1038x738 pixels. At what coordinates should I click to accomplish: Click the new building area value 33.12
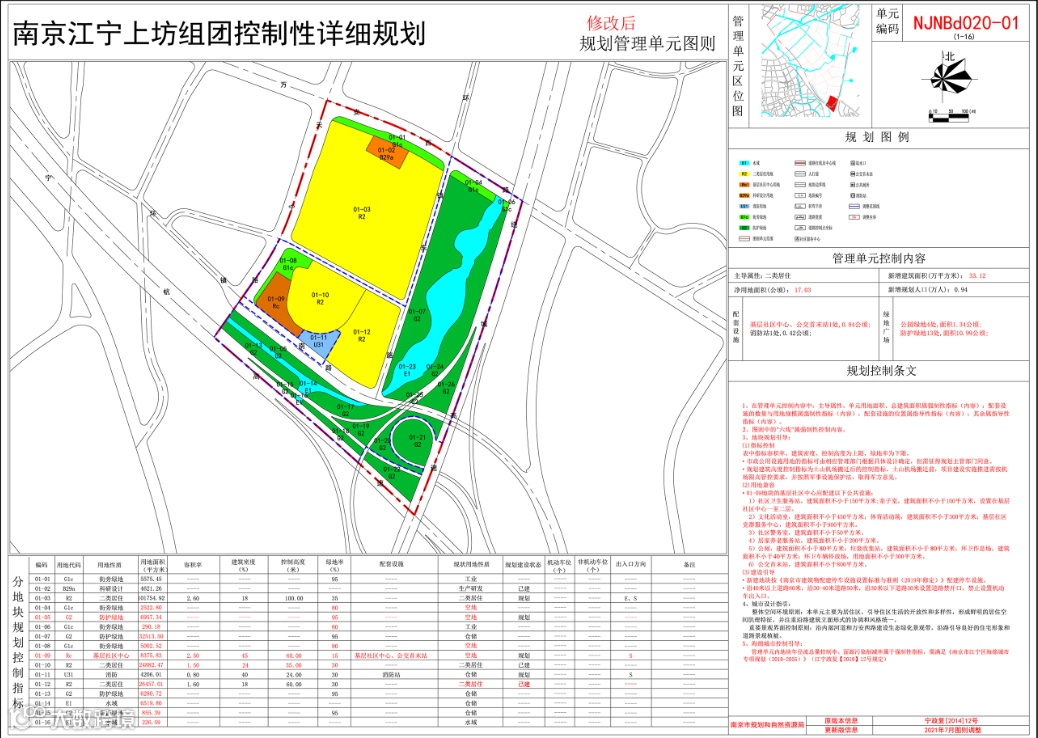click(x=977, y=275)
